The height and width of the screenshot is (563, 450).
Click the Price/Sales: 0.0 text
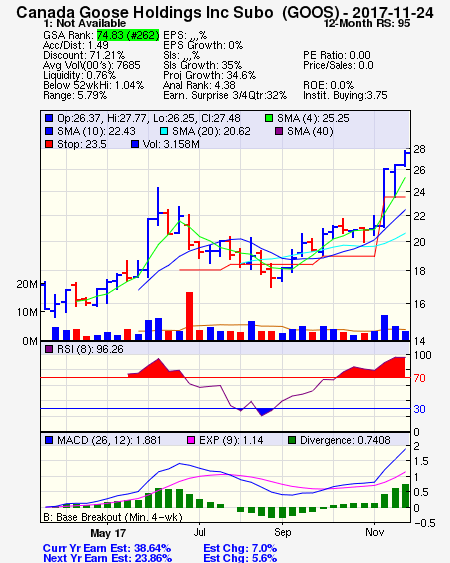[x=338, y=65]
